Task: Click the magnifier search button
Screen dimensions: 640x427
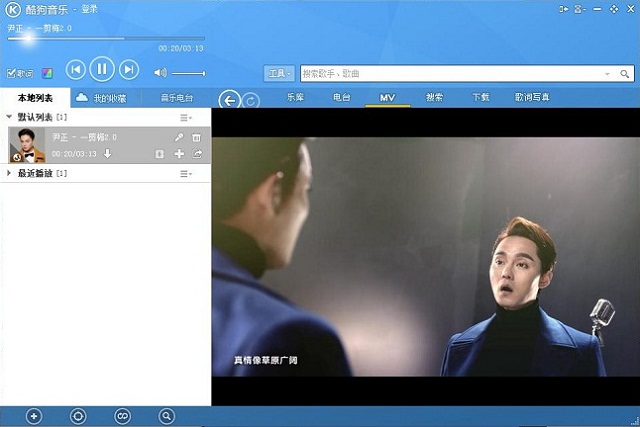Action: 624,74
